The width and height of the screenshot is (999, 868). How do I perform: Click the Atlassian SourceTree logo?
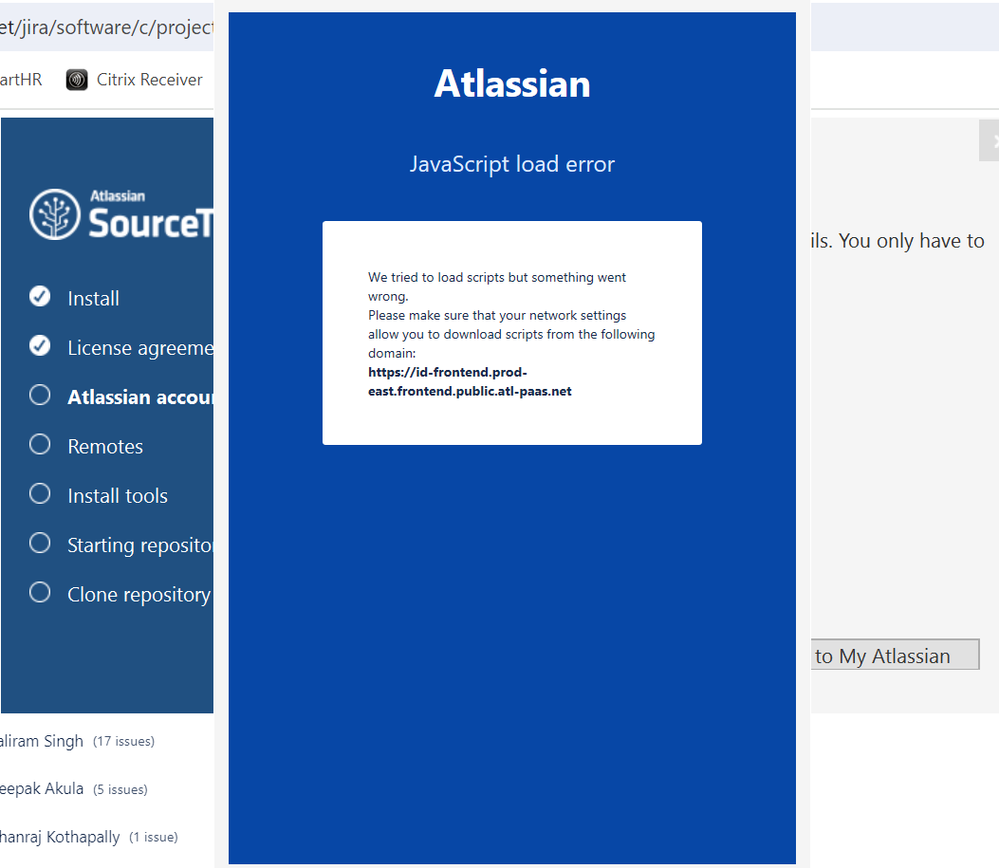[121, 215]
